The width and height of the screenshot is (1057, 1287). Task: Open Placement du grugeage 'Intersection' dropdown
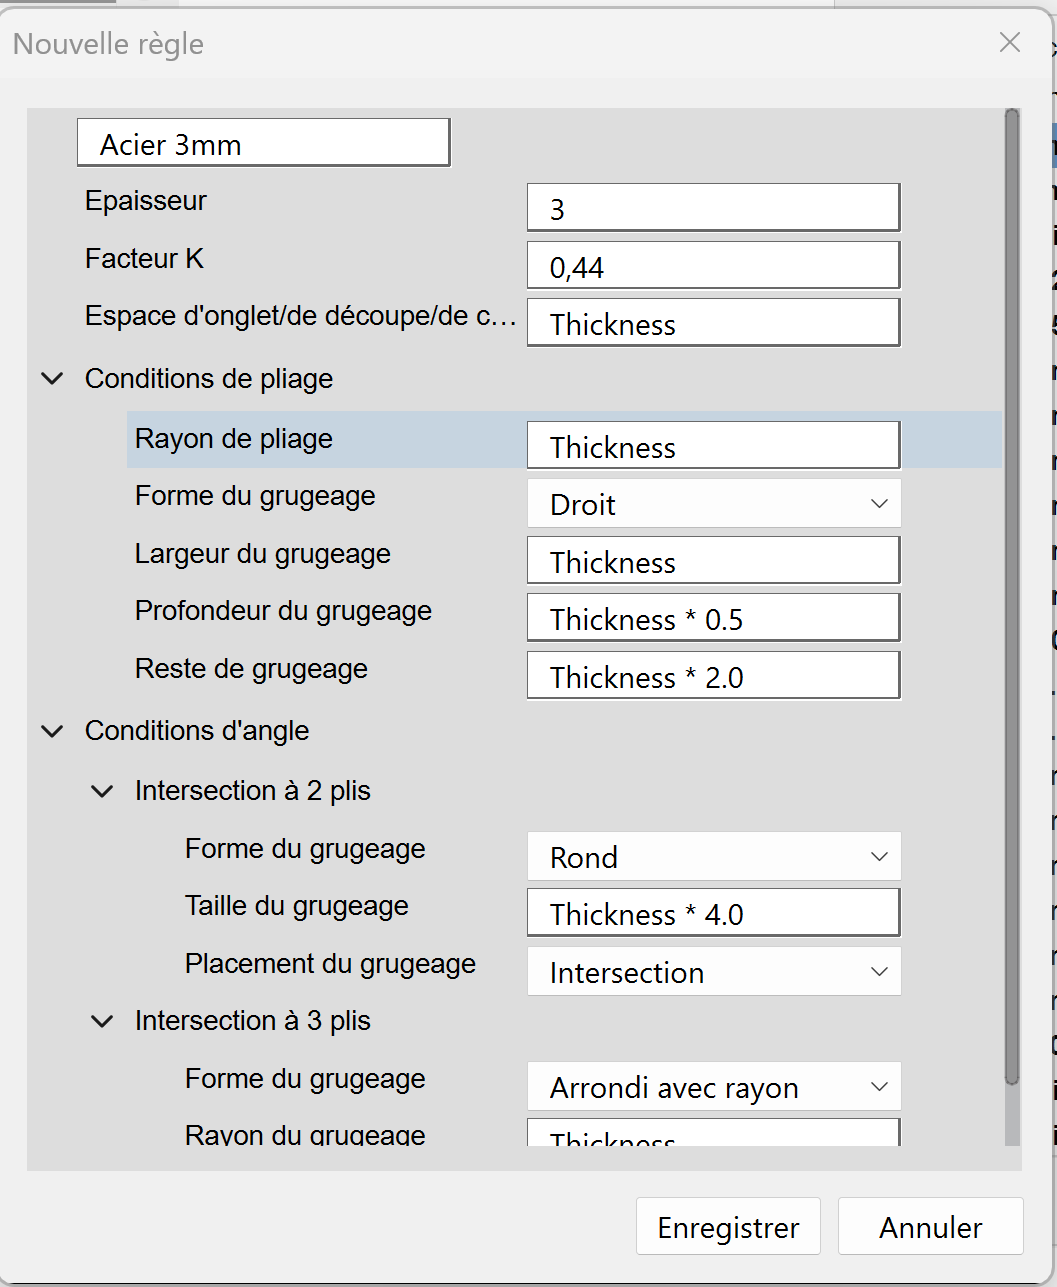(x=713, y=972)
